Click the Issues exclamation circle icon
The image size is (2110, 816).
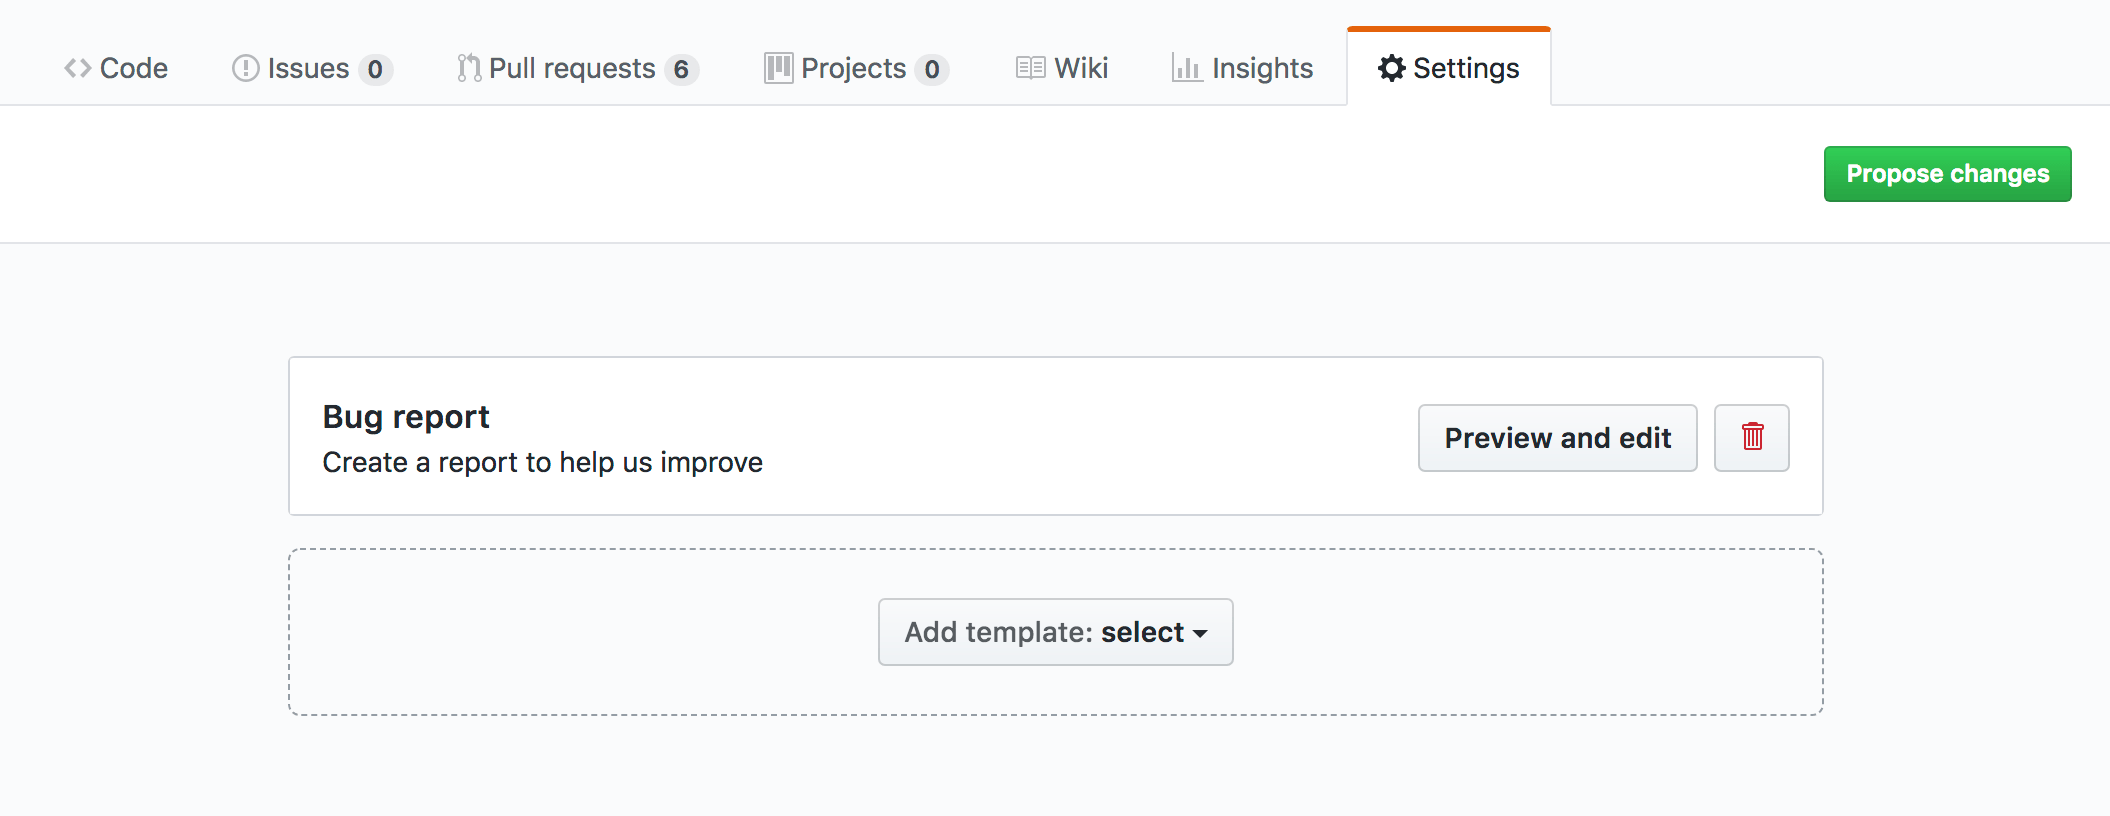coord(245,68)
